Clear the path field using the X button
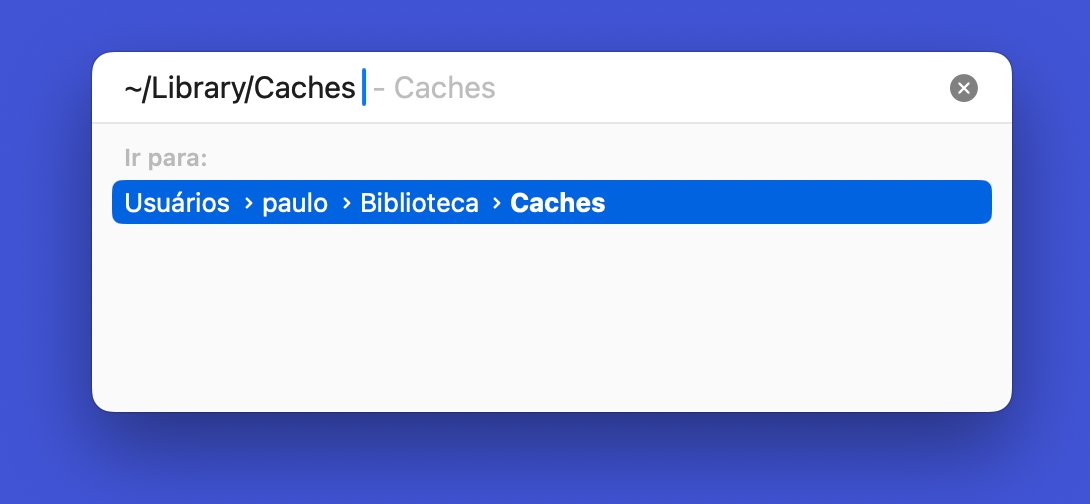This screenshot has height=504, width=1090. [x=963, y=88]
